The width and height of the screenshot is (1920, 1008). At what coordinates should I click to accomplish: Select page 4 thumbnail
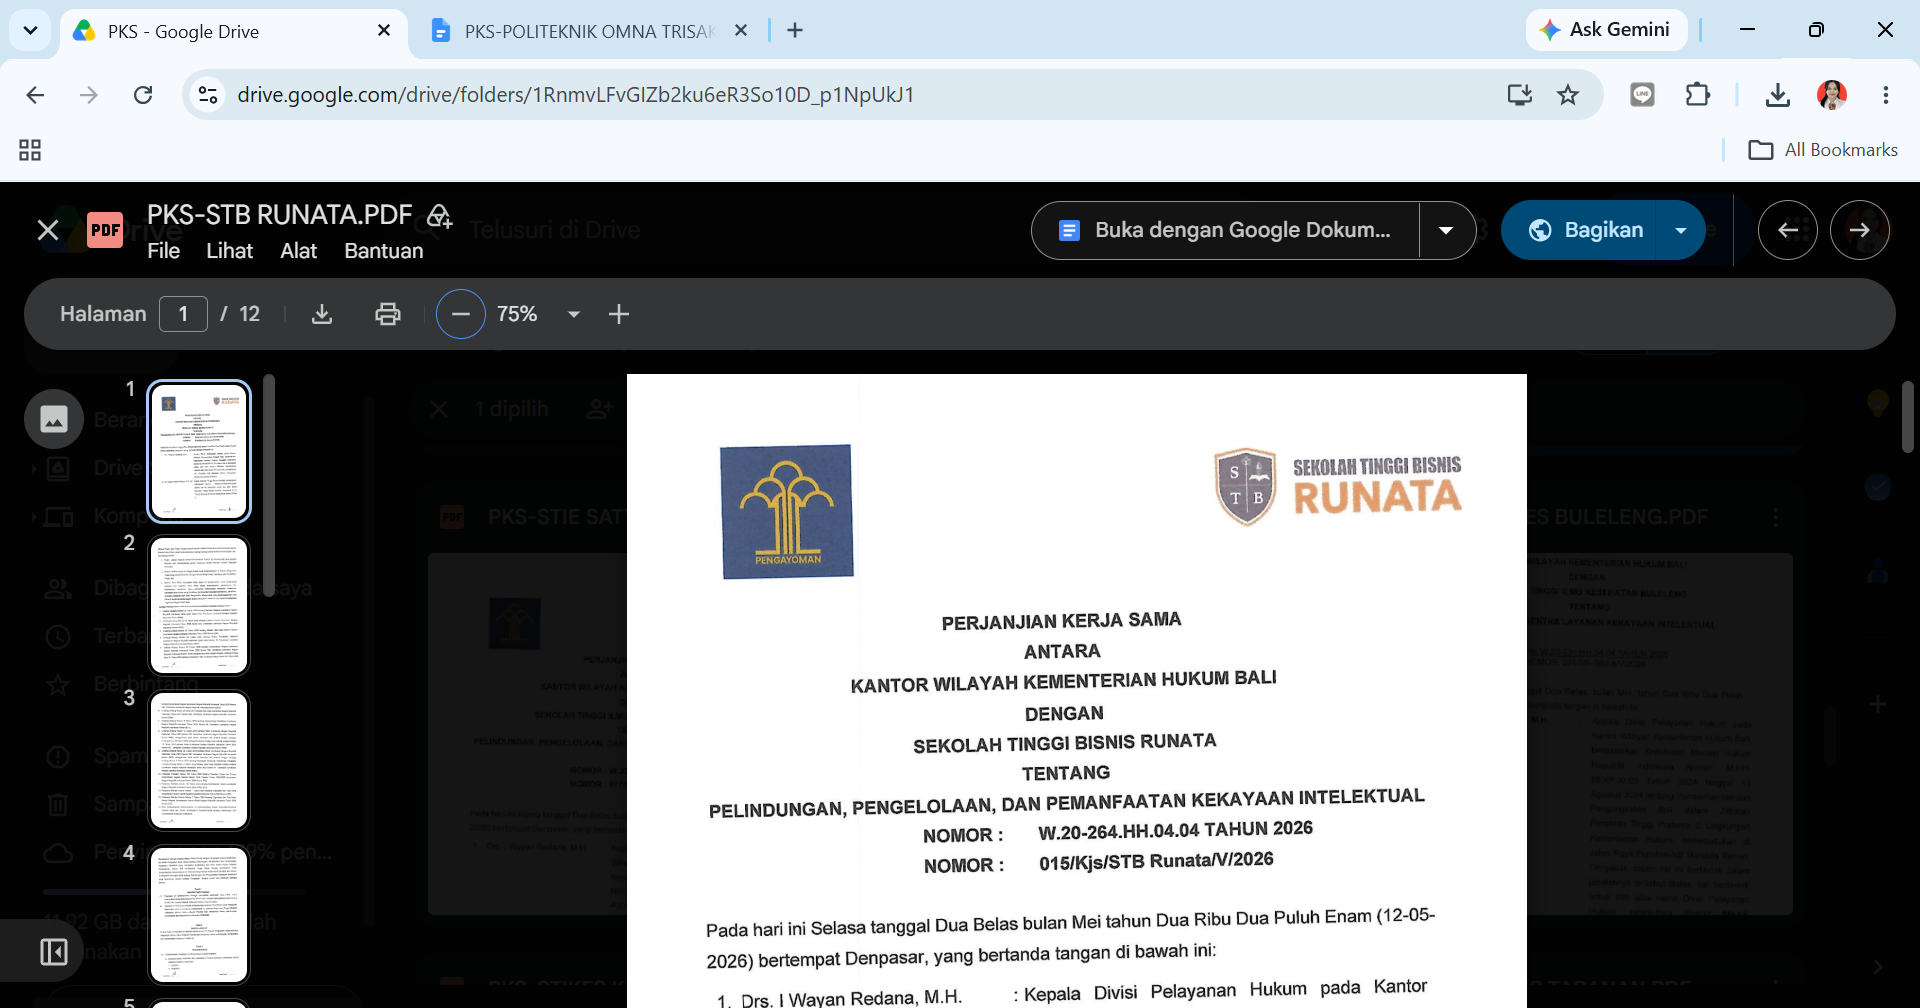[x=199, y=915]
